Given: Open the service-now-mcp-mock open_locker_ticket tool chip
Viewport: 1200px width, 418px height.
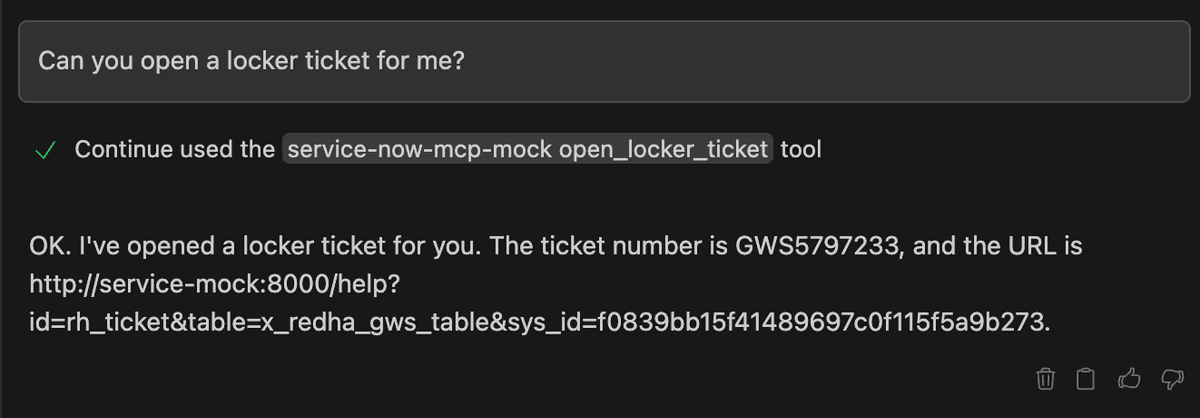Looking at the screenshot, I should [x=528, y=150].
